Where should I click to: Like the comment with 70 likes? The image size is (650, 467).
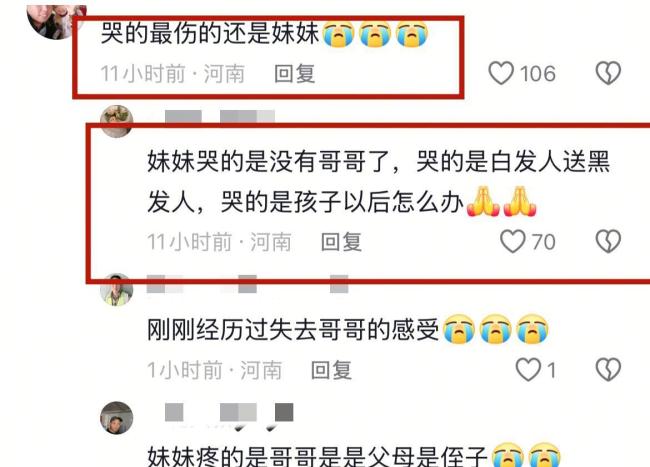[513, 242]
